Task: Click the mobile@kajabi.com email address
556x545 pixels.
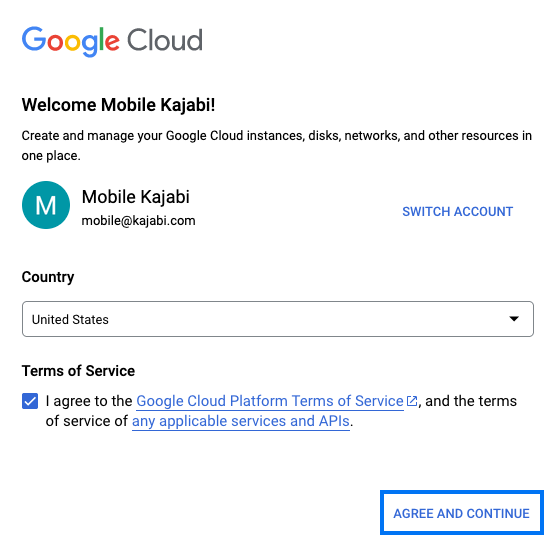Action: pos(138,221)
